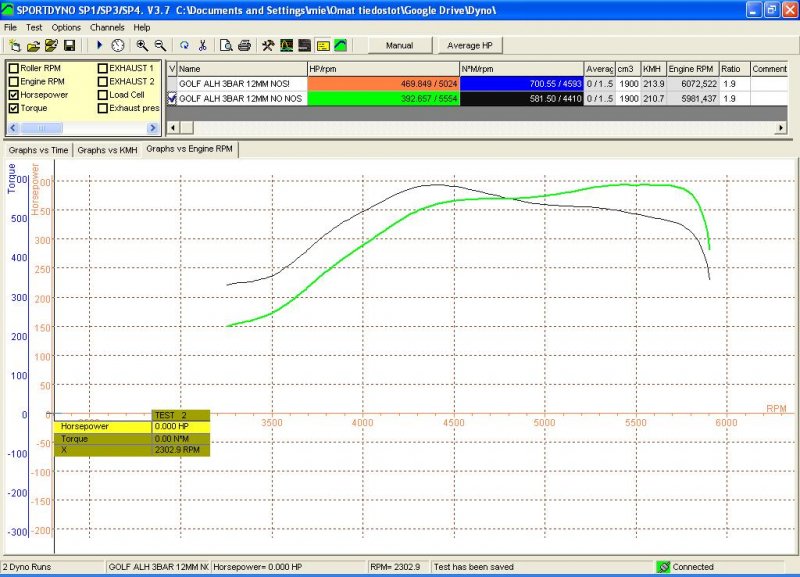Click the blue Play/start test arrow icon
The height and width of the screenshot is (577, 800).
[x=100, y=46]
